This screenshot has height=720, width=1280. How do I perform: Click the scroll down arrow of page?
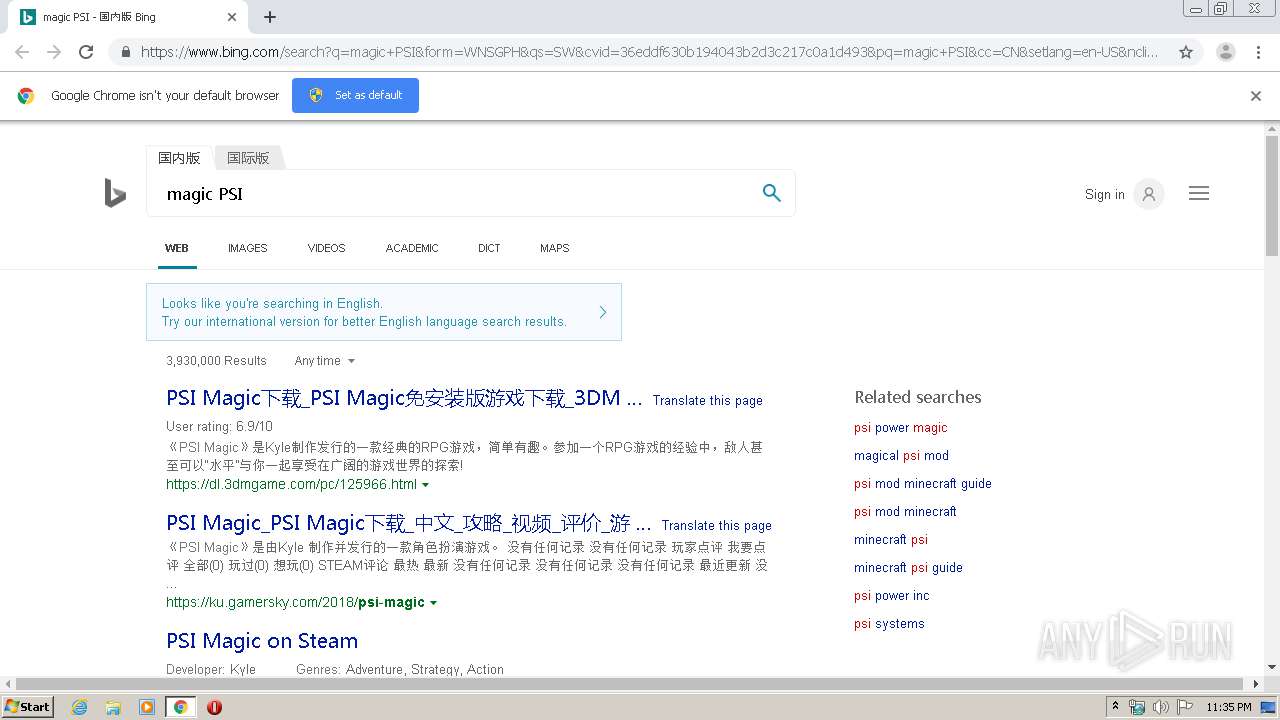1272,667
